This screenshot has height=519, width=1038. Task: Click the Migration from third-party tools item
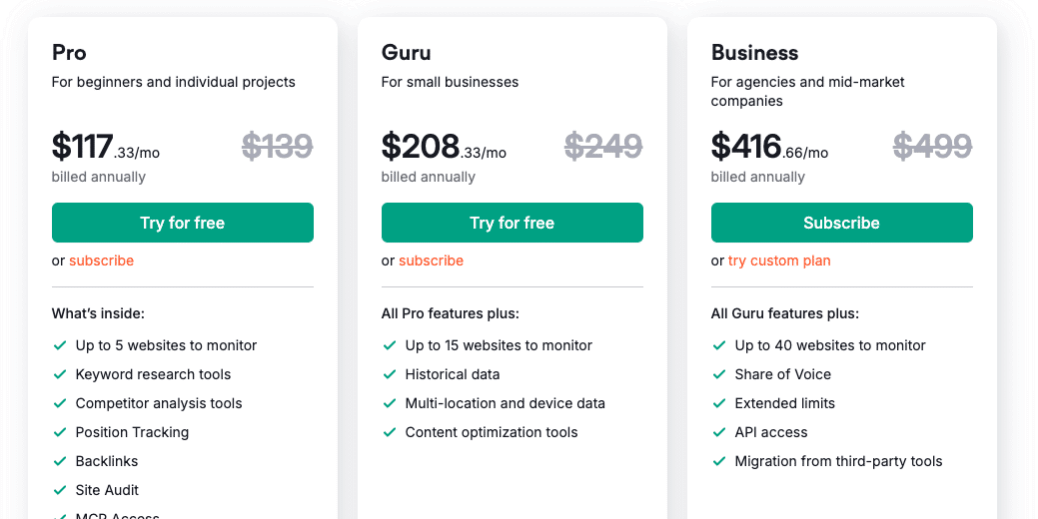[x=838, y=462]
